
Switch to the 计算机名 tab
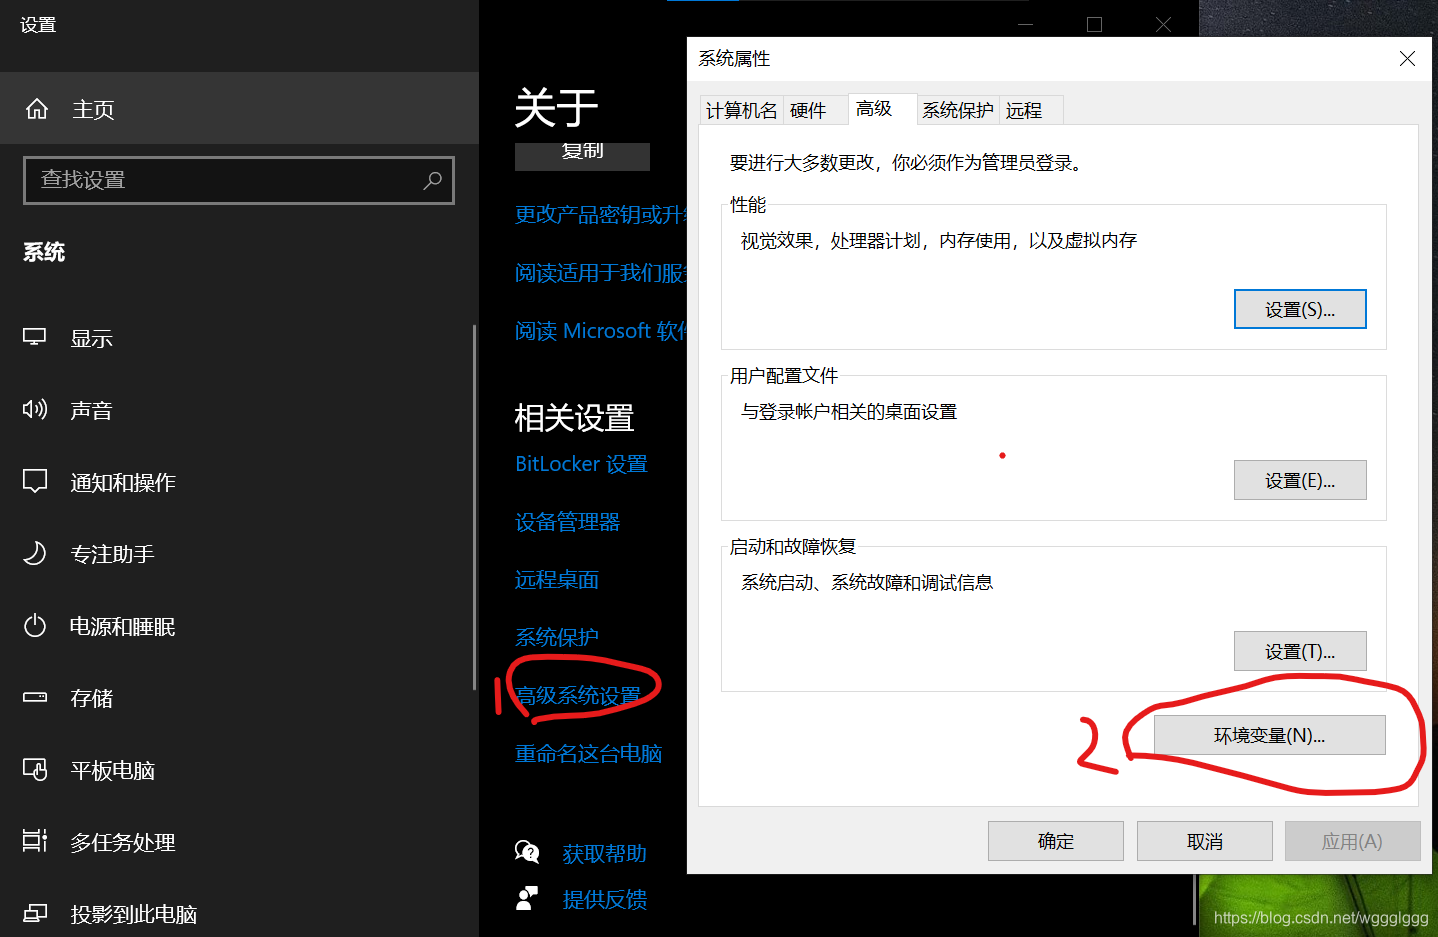pyautogui.click(x=740, y=110)
